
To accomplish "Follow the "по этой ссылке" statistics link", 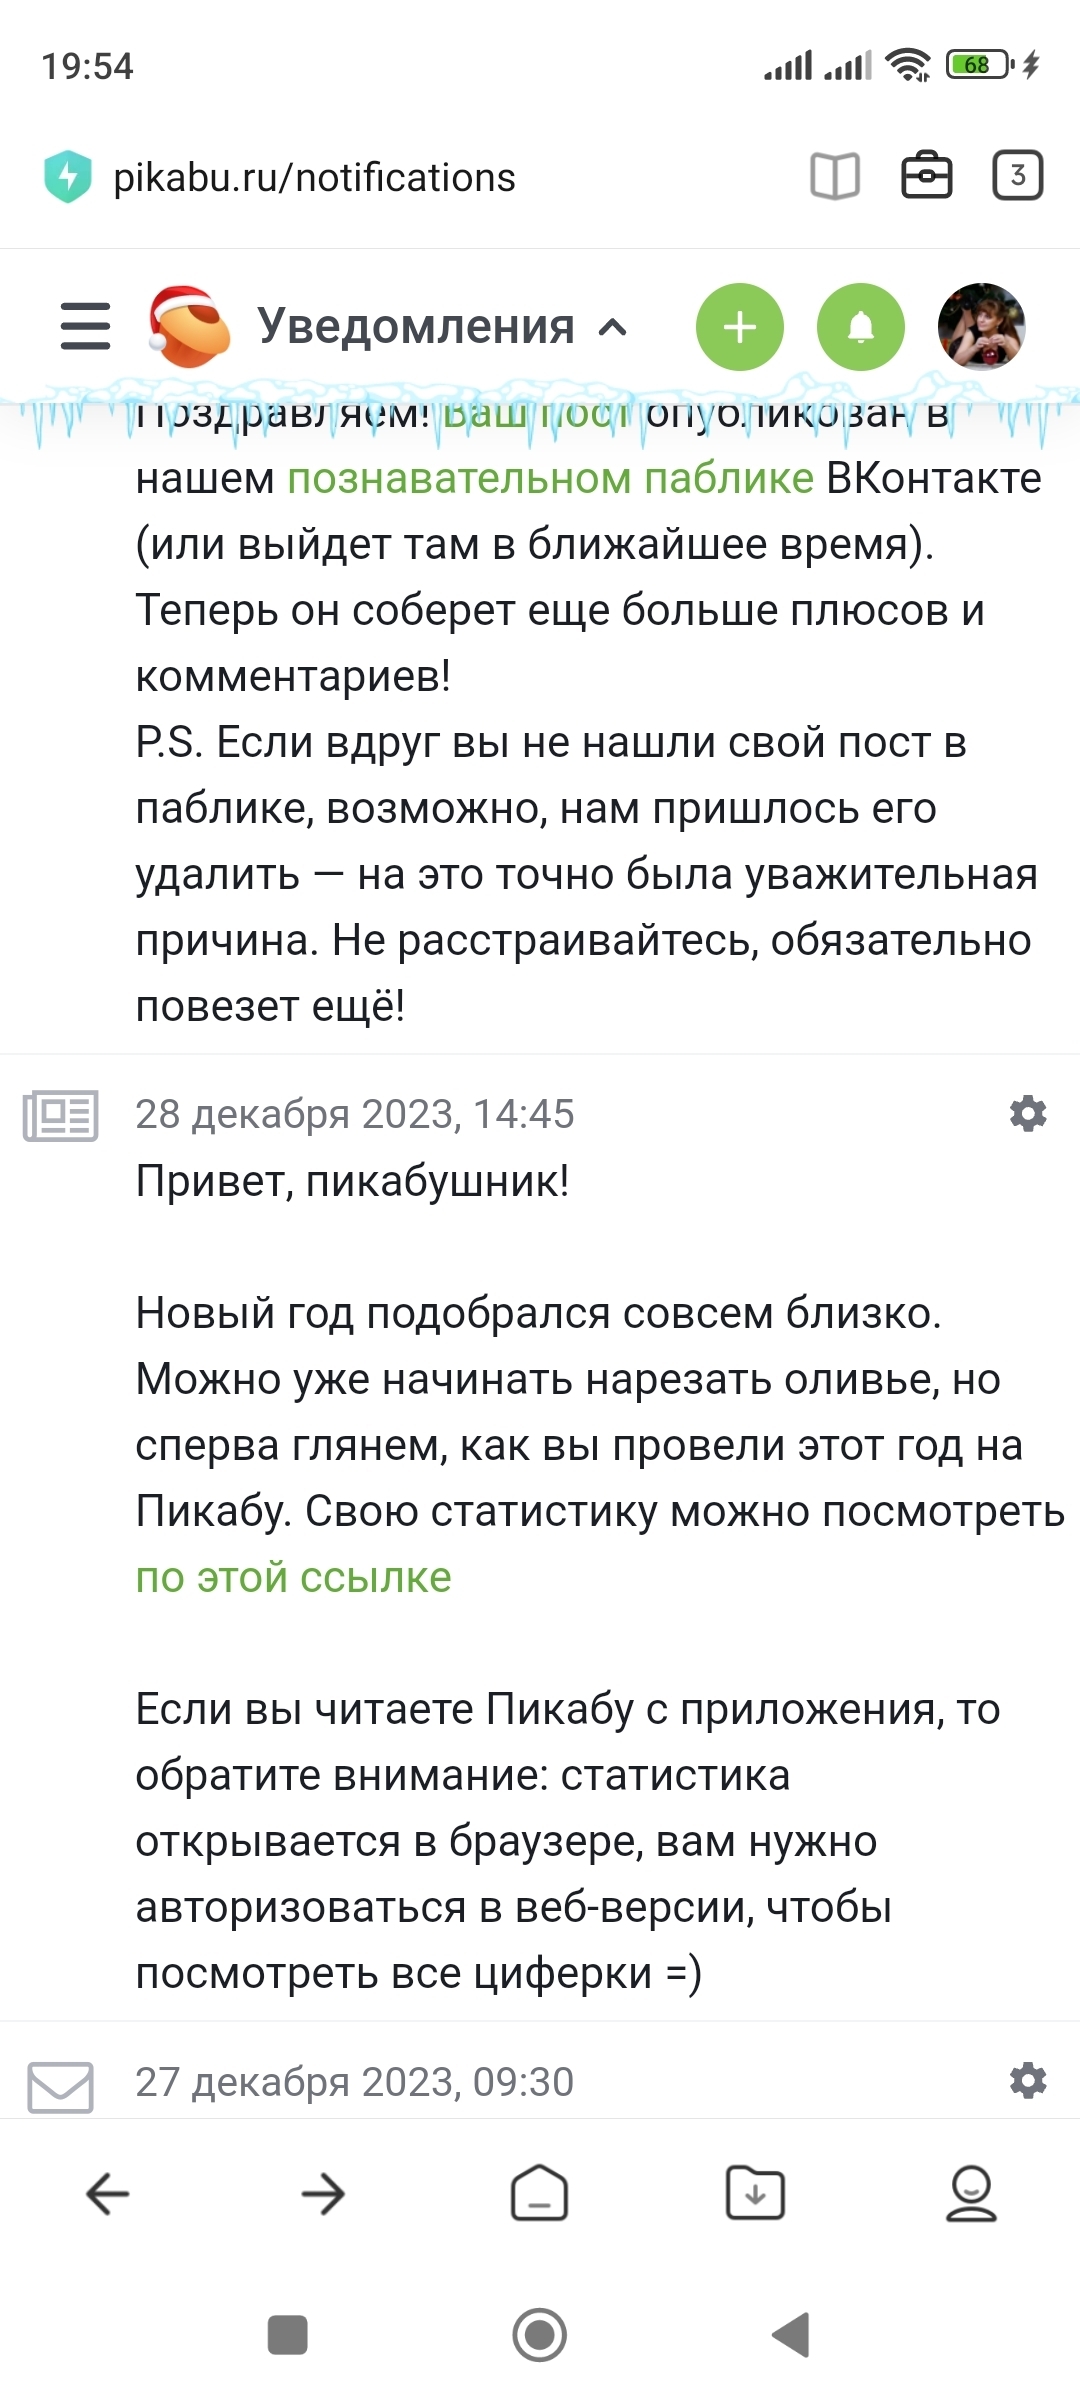I will [x=293, y=1577].
